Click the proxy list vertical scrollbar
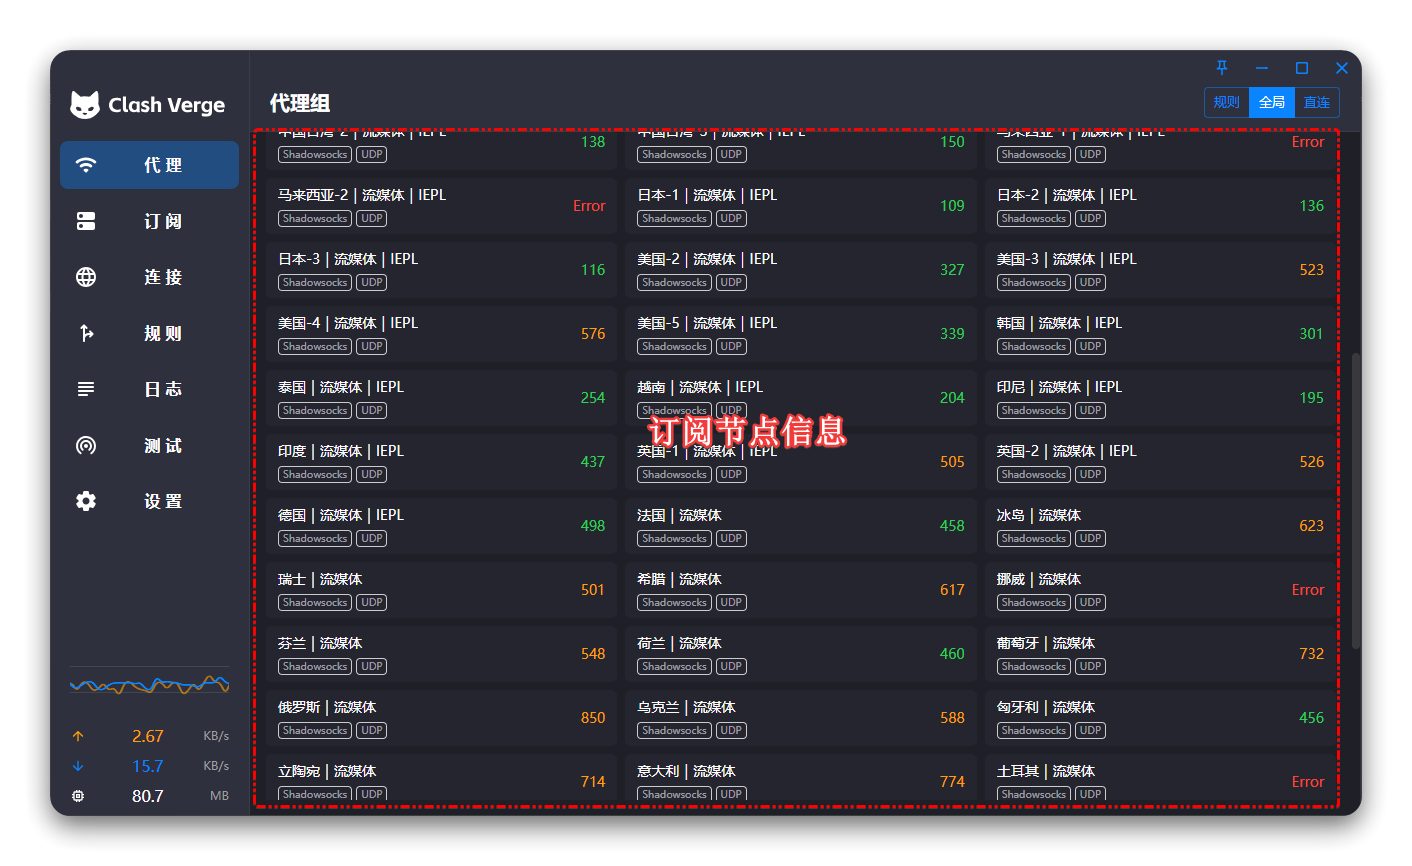This screenshot has width=1412, height=866. pos(1356,500)
